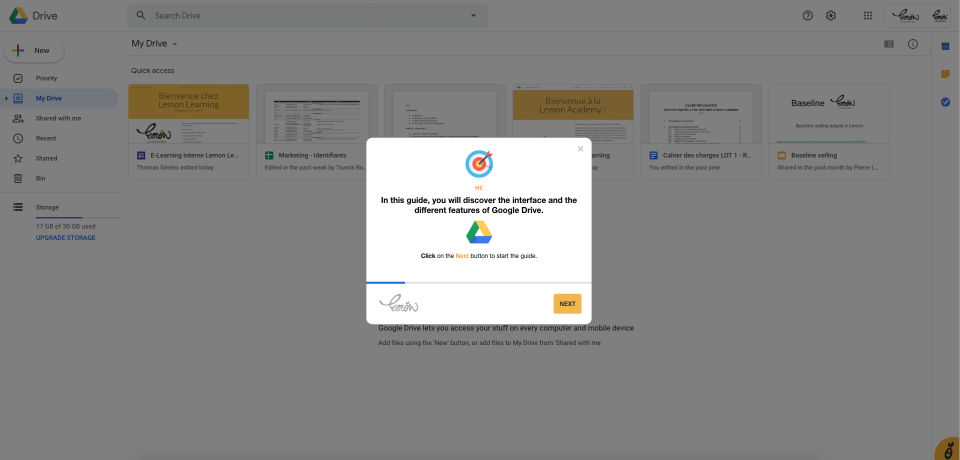Click the NEXT button in the guide
This screenshot has height=460, width=960.
point(567,304)
